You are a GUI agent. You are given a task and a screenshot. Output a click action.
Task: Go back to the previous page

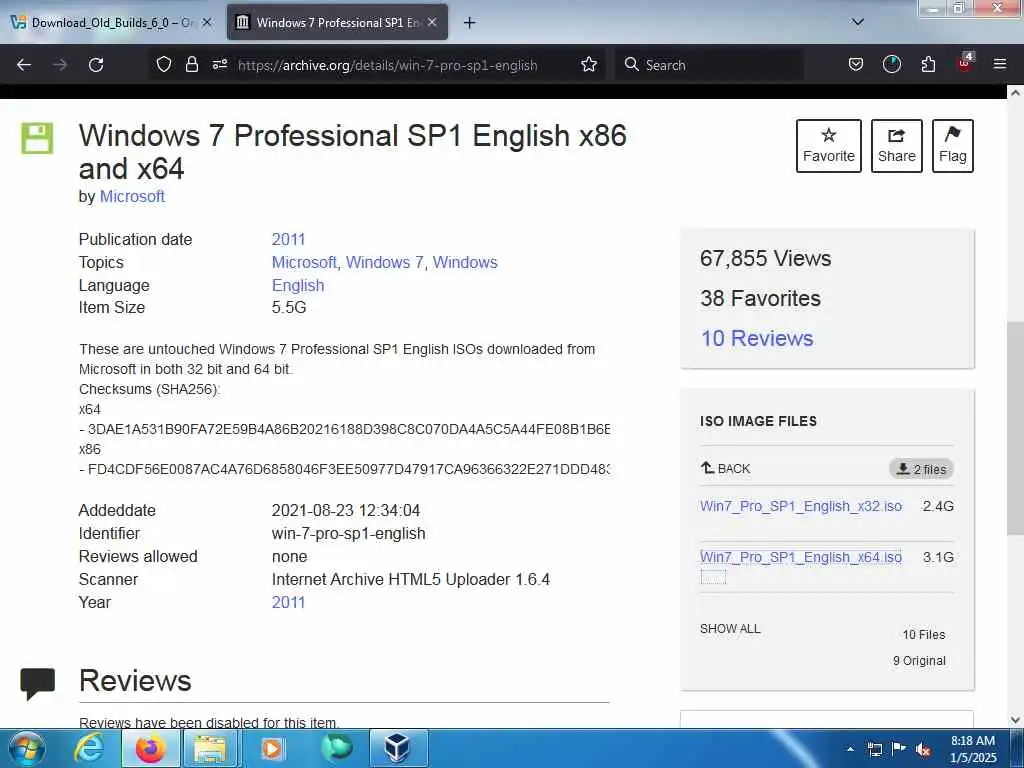click(x=24, y=65)
